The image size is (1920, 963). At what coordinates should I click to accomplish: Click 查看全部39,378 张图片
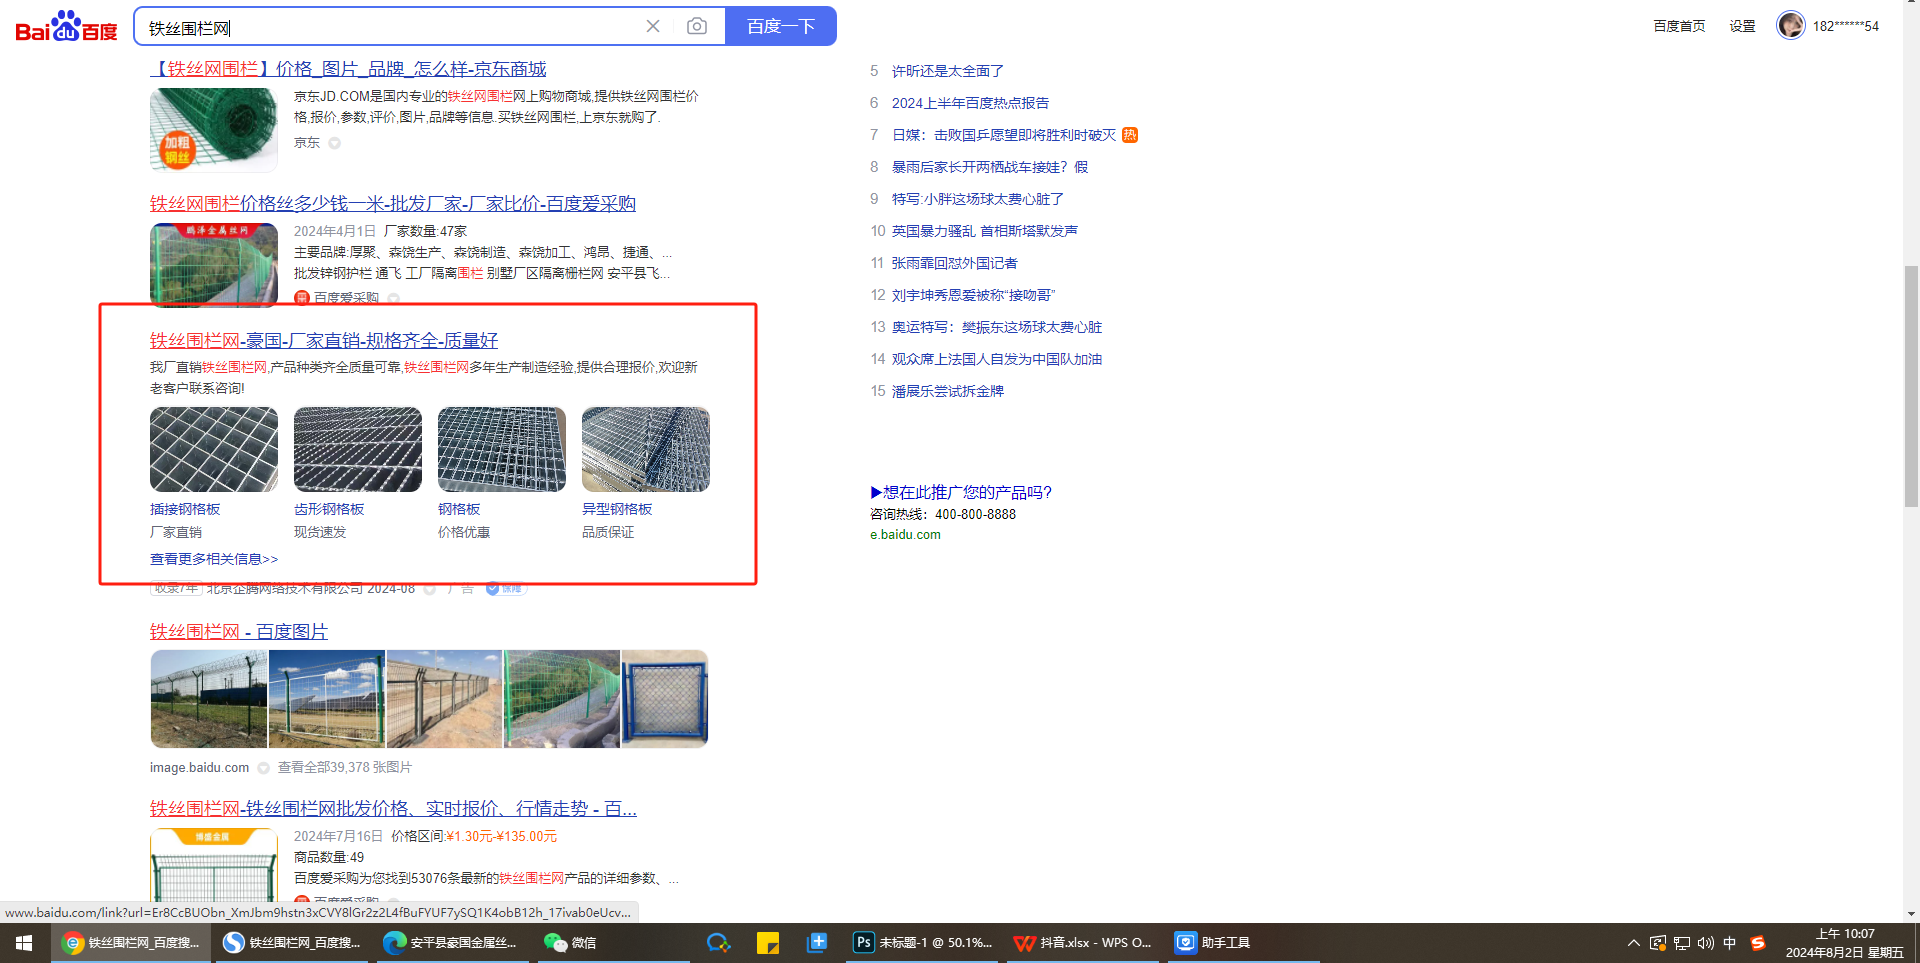tap(345, 768)
